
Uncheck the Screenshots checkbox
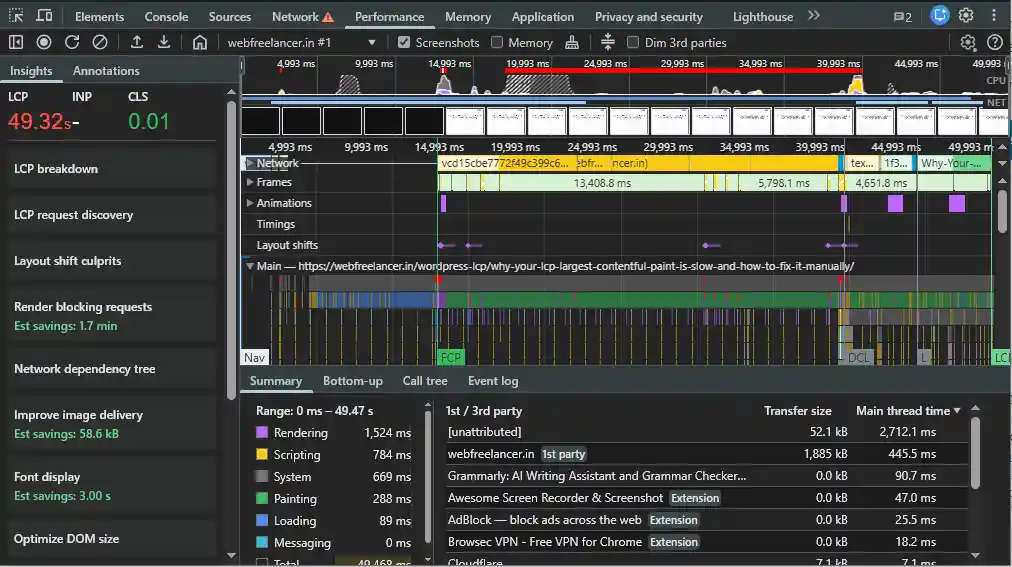(x=404, y=42)
